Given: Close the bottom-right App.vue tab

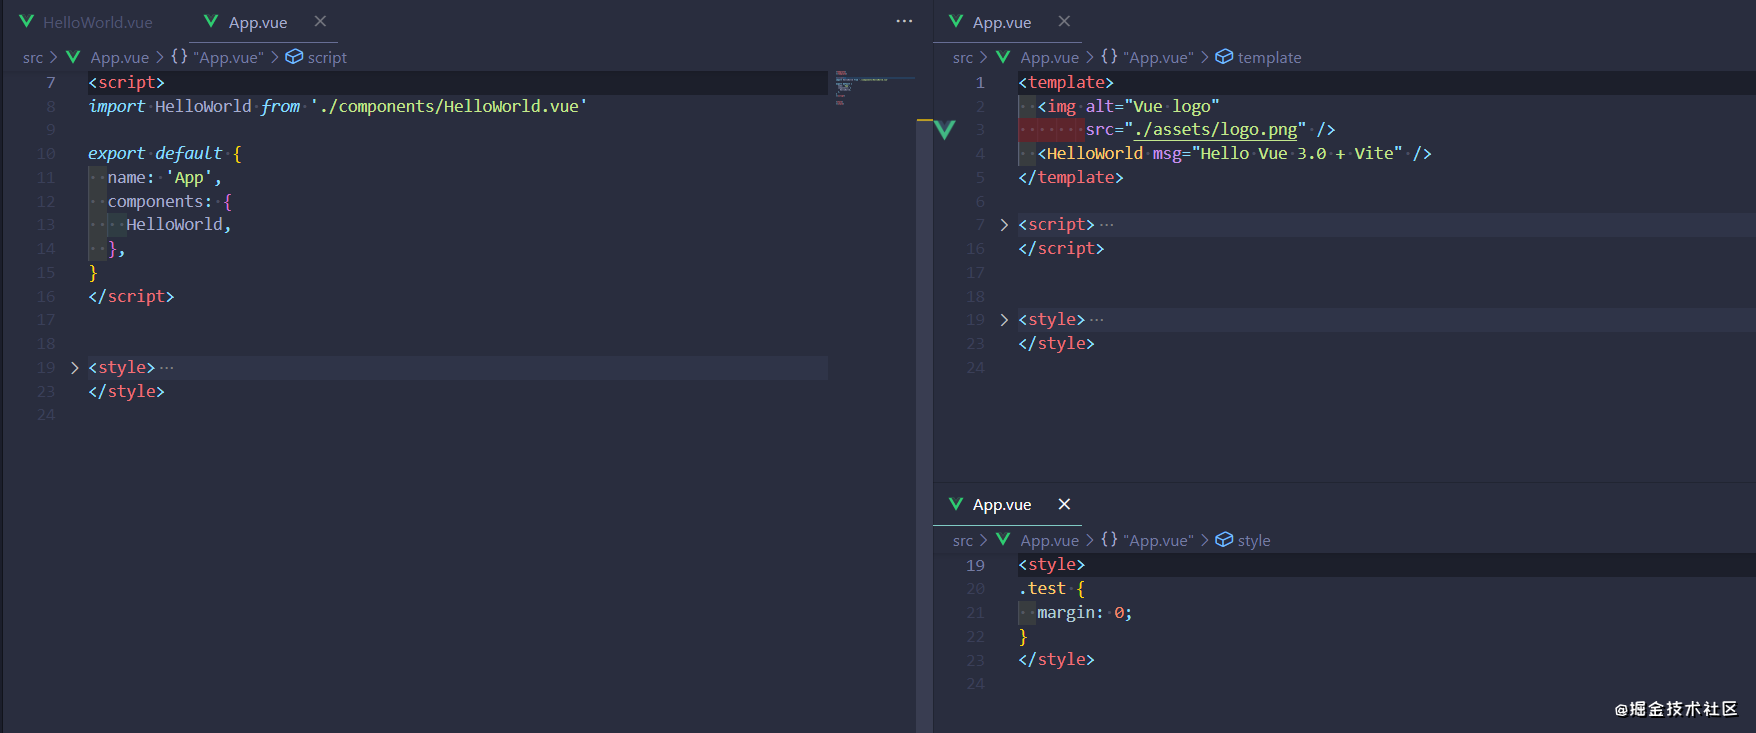Looking at the screenshot, I should click(1064, 504).
